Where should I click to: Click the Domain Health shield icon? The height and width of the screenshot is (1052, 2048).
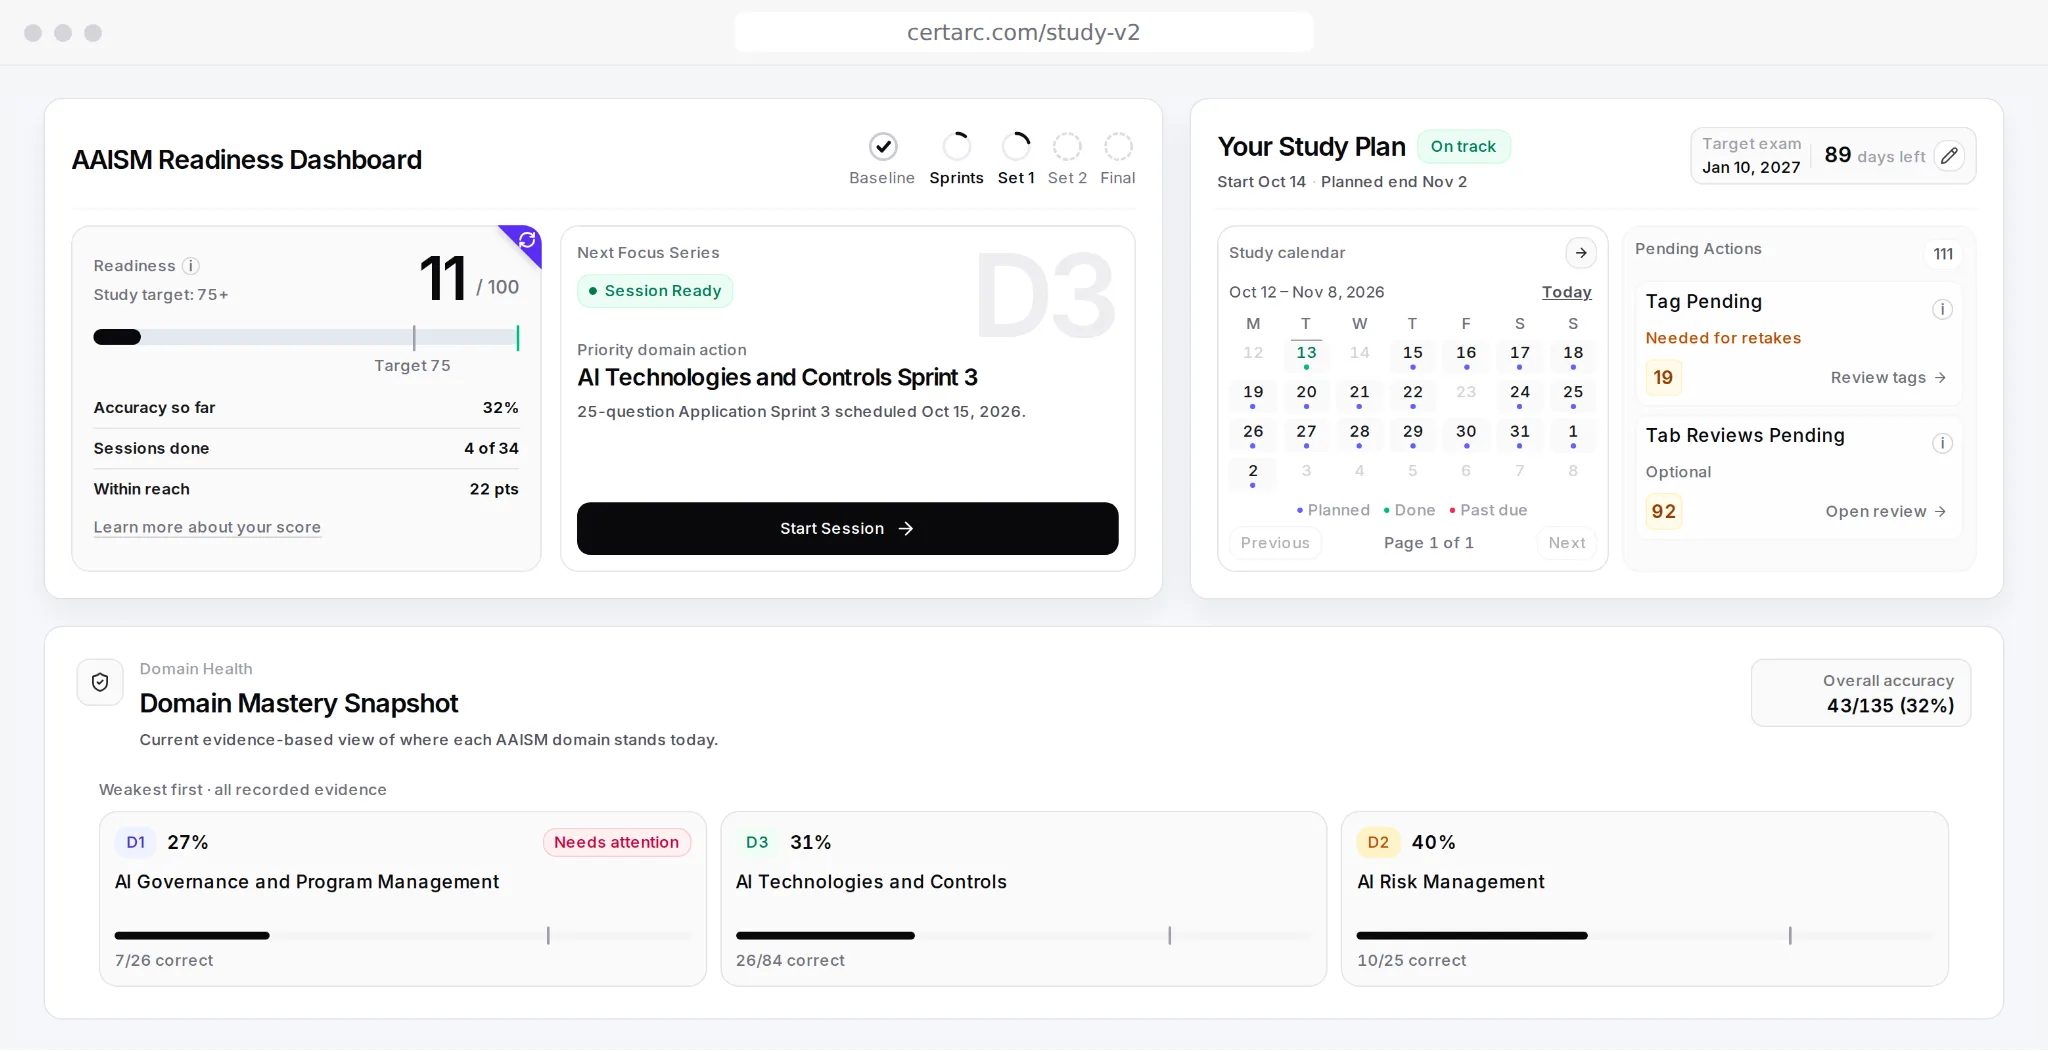[100, 682]
